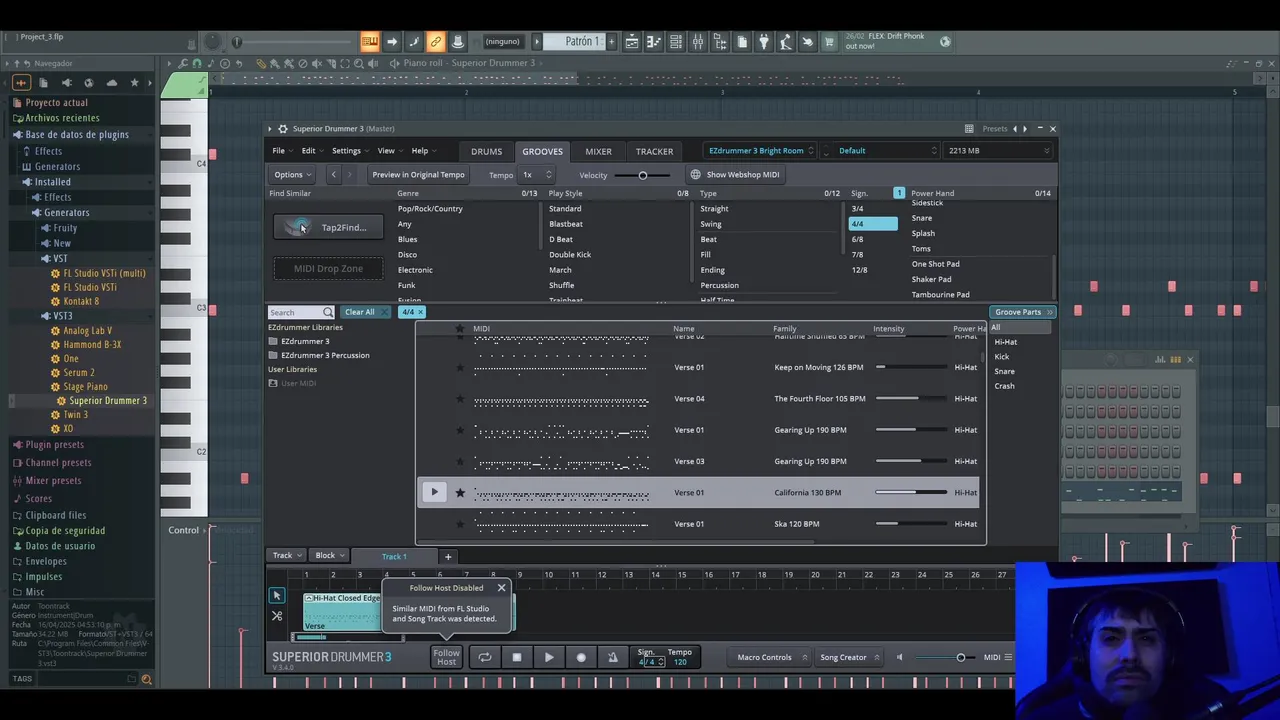The width and height of the screenshot is (1280, 720).
Task: Click the Superior Drummer plugin gear icon
Action: (x=283, y=128)
